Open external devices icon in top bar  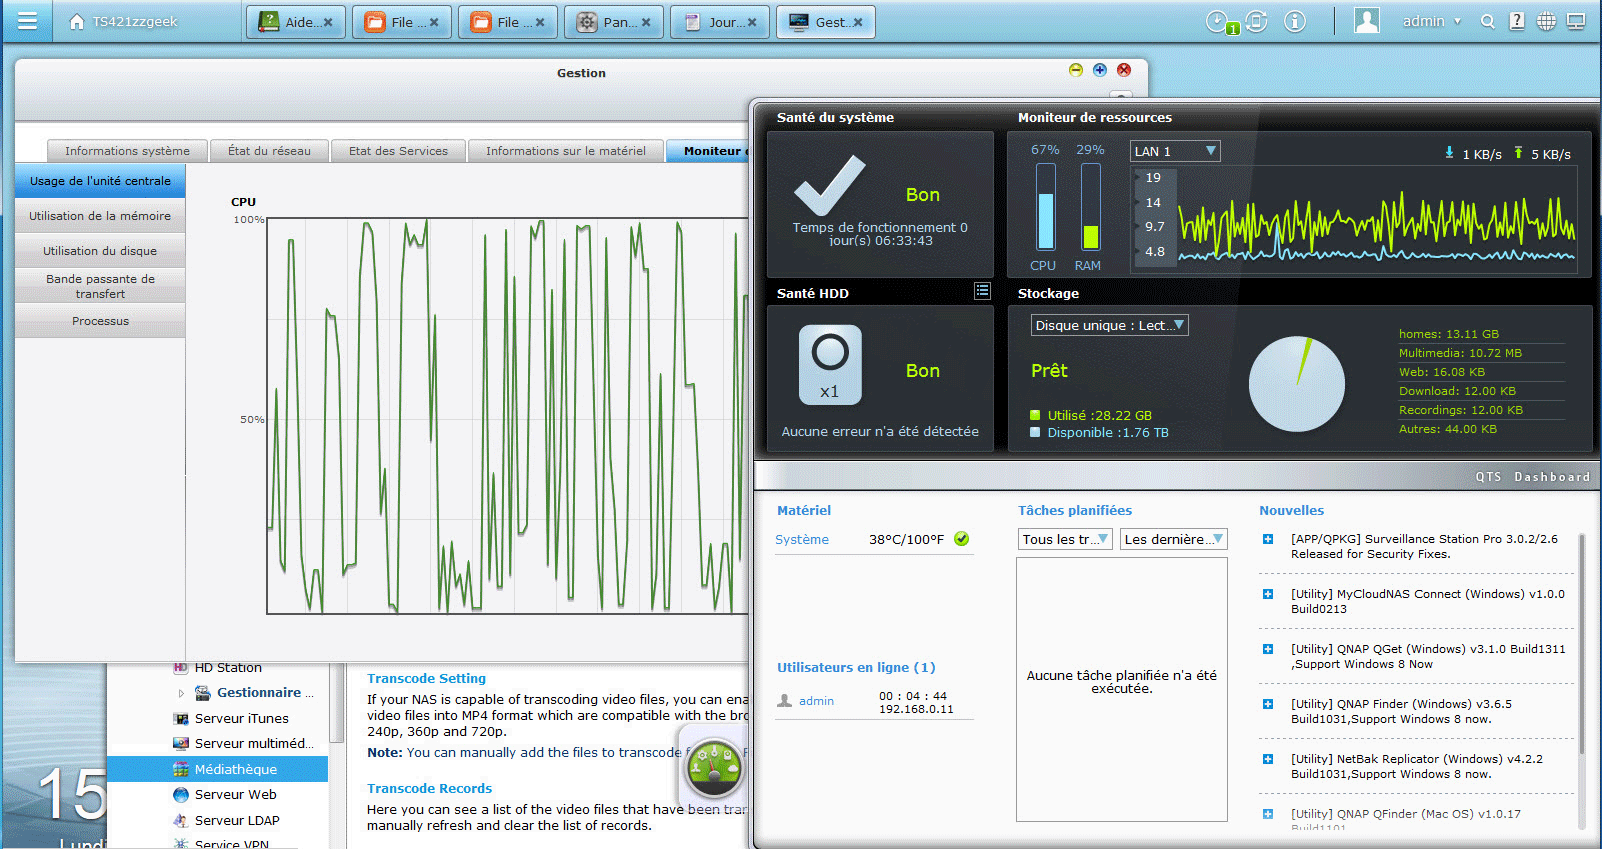[x=1257, y=21]
